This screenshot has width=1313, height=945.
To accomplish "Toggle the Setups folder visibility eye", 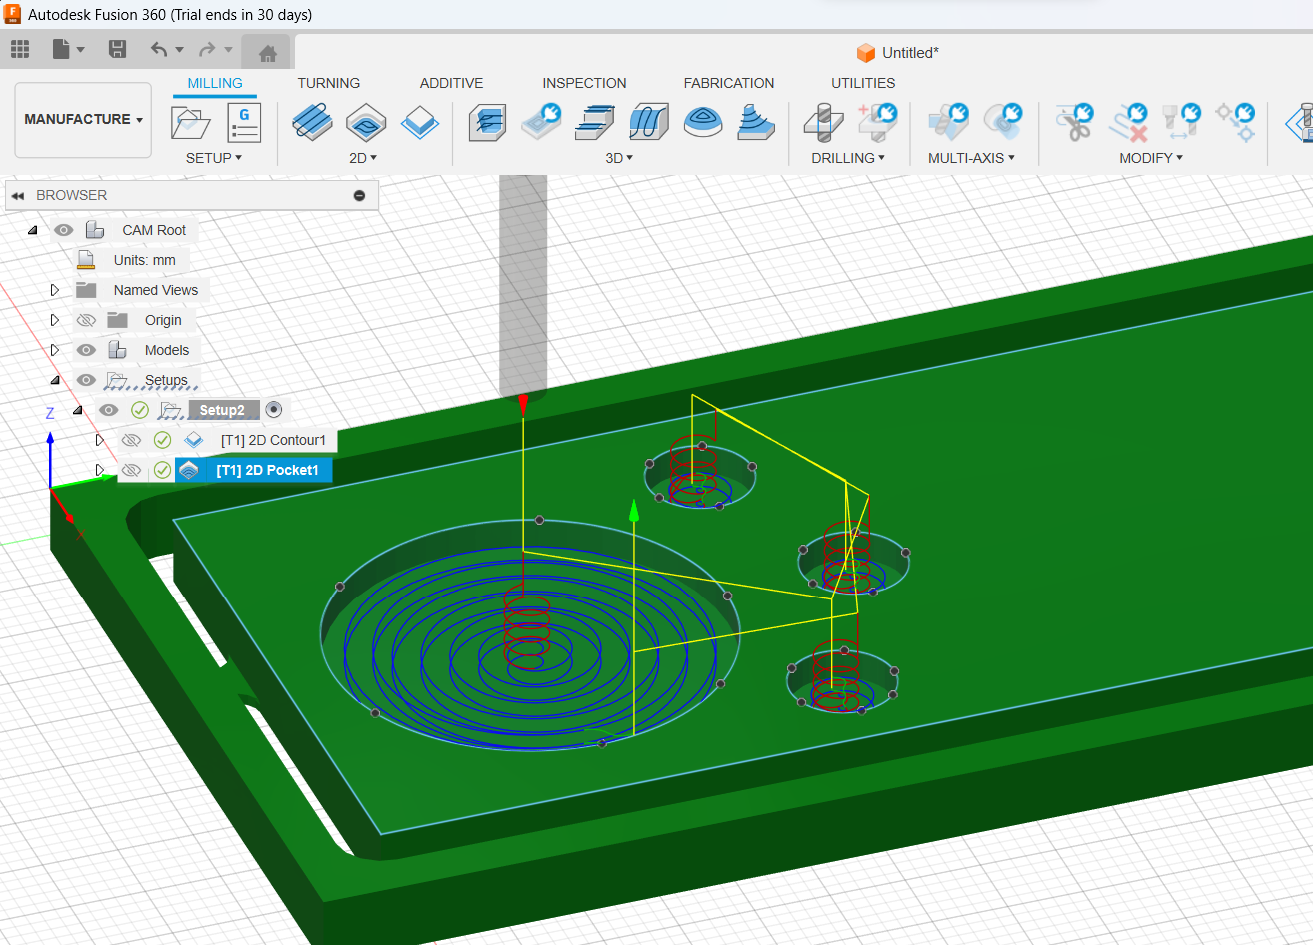I will point(86,380).
